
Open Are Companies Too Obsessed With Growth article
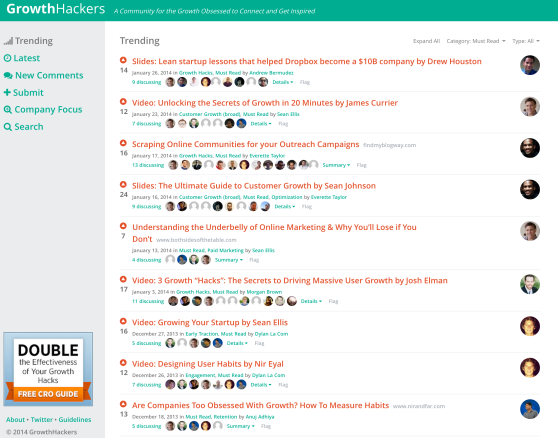point(260,406)
